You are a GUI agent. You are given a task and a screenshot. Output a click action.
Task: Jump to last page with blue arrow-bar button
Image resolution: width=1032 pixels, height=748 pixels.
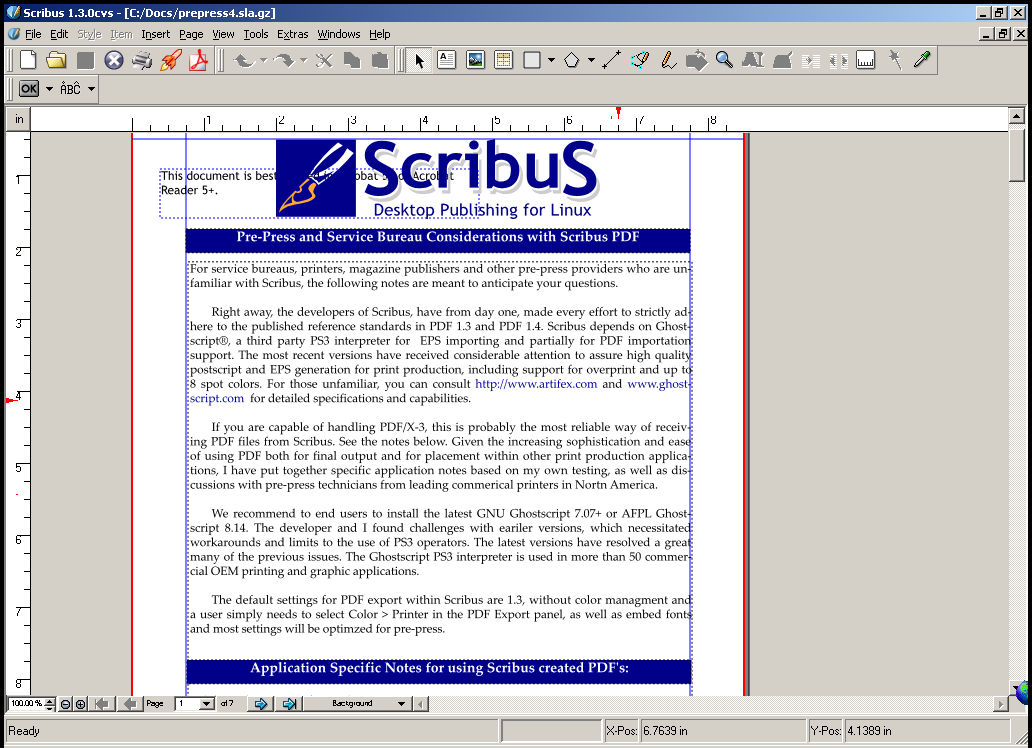click(289, 704)
